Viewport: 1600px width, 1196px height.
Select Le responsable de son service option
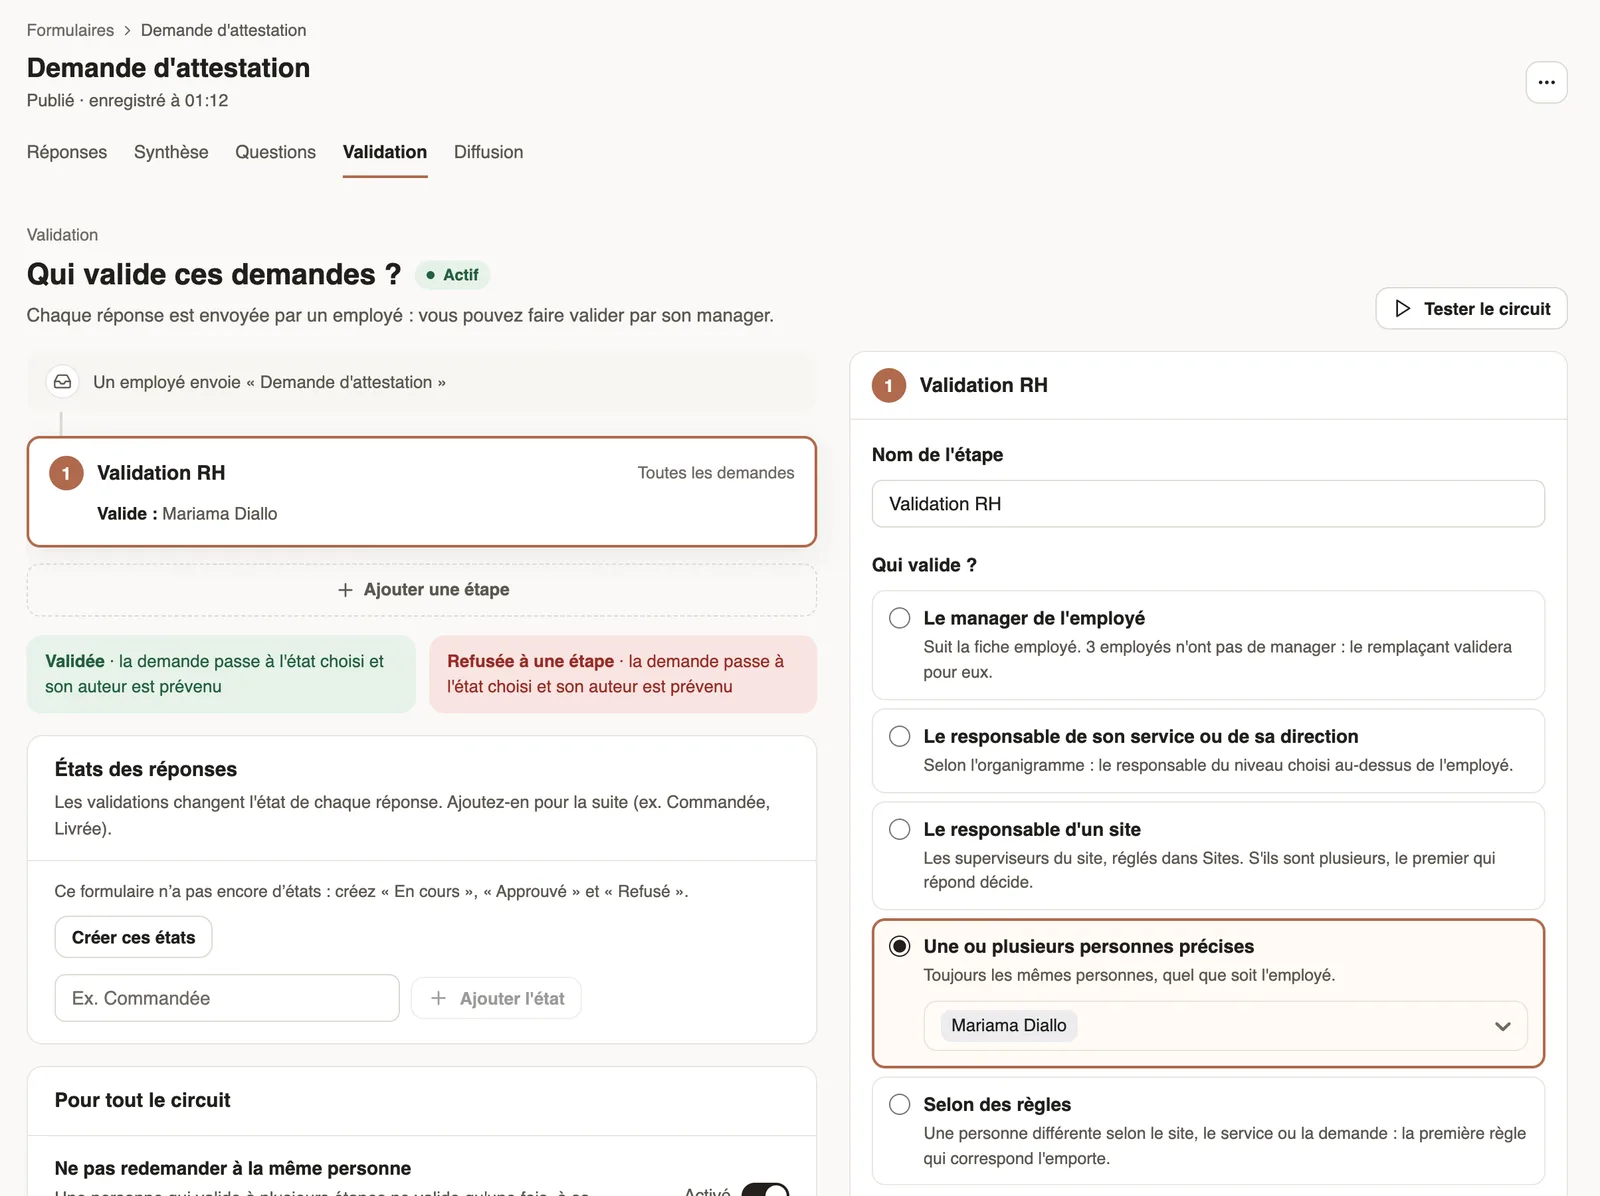1208,751
